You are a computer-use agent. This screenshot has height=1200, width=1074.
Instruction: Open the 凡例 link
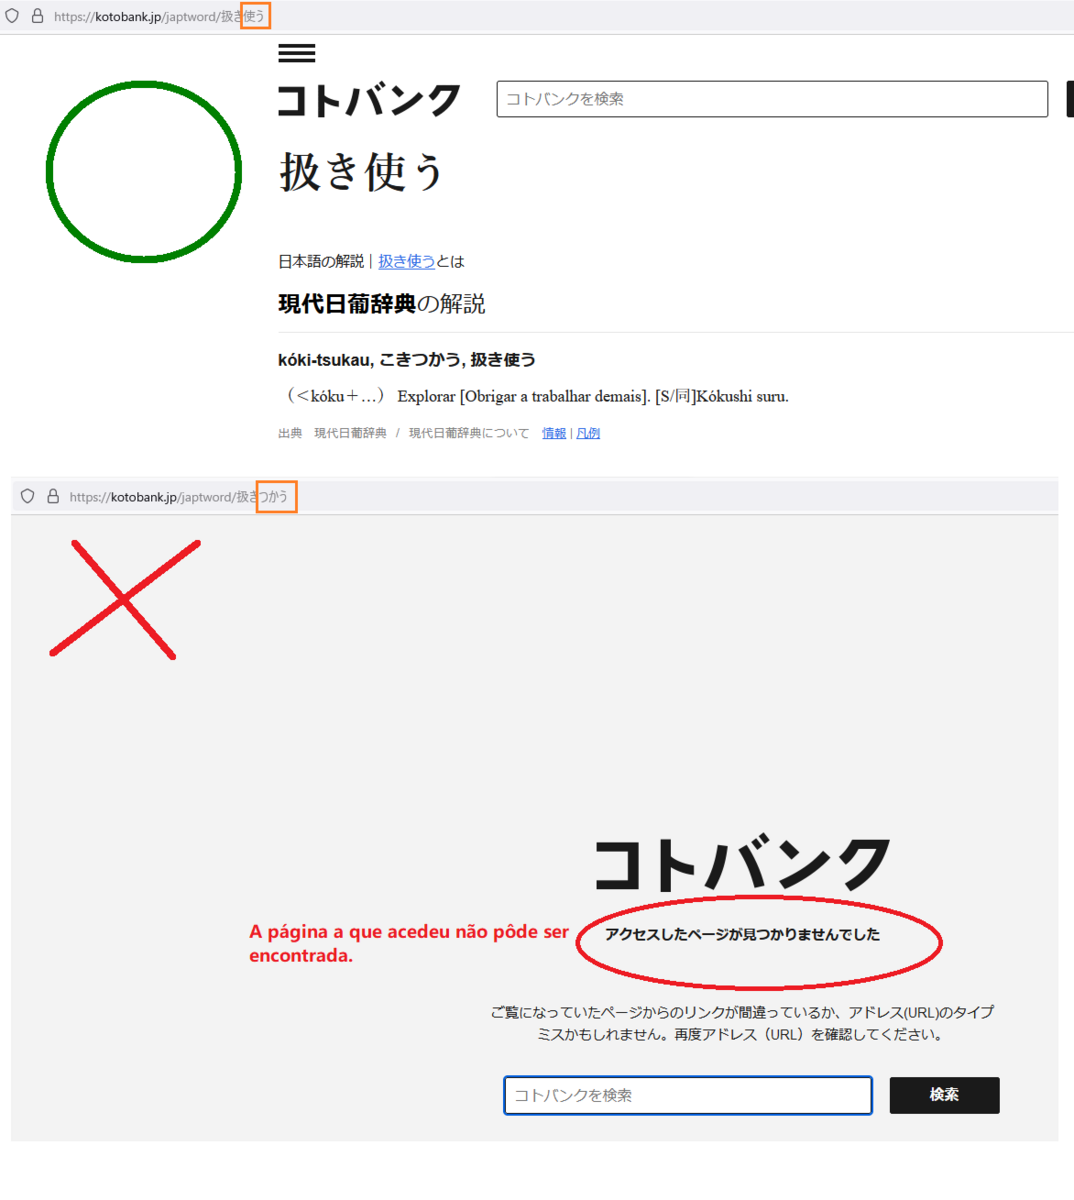click(x=588, y=433)
